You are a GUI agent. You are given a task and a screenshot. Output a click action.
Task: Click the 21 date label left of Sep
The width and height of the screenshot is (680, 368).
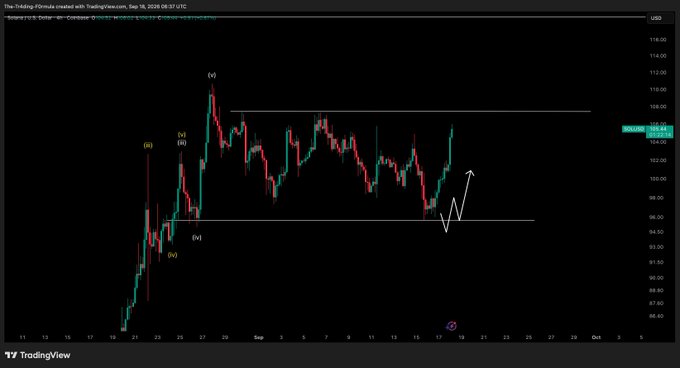[135, 337]
